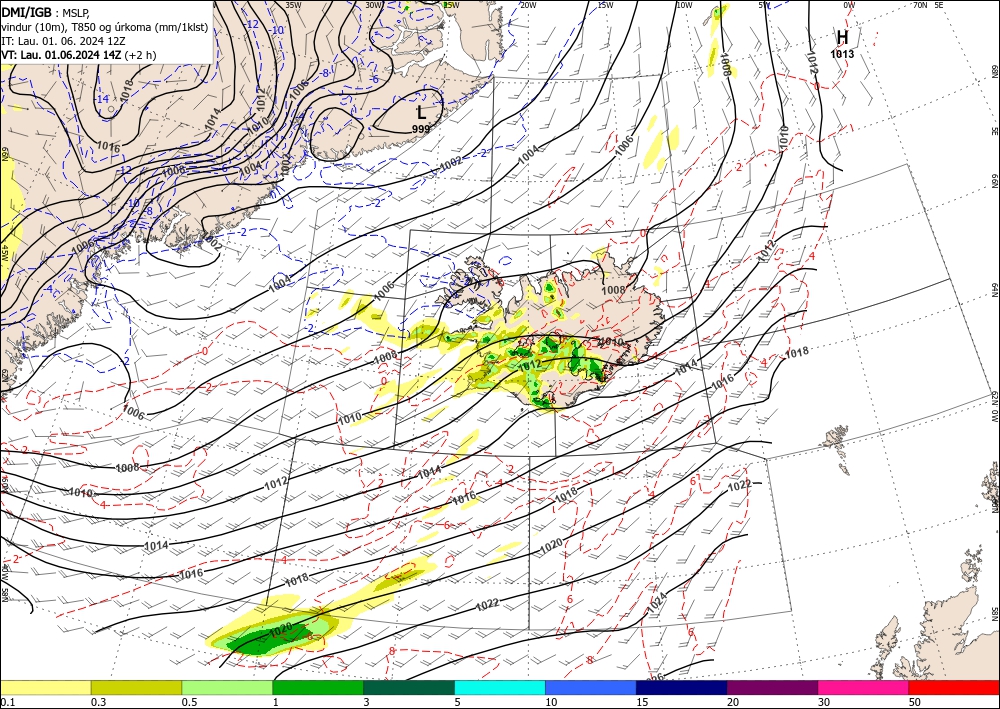Click the light green 0.5–1 legend band

(x=227, y=687)
